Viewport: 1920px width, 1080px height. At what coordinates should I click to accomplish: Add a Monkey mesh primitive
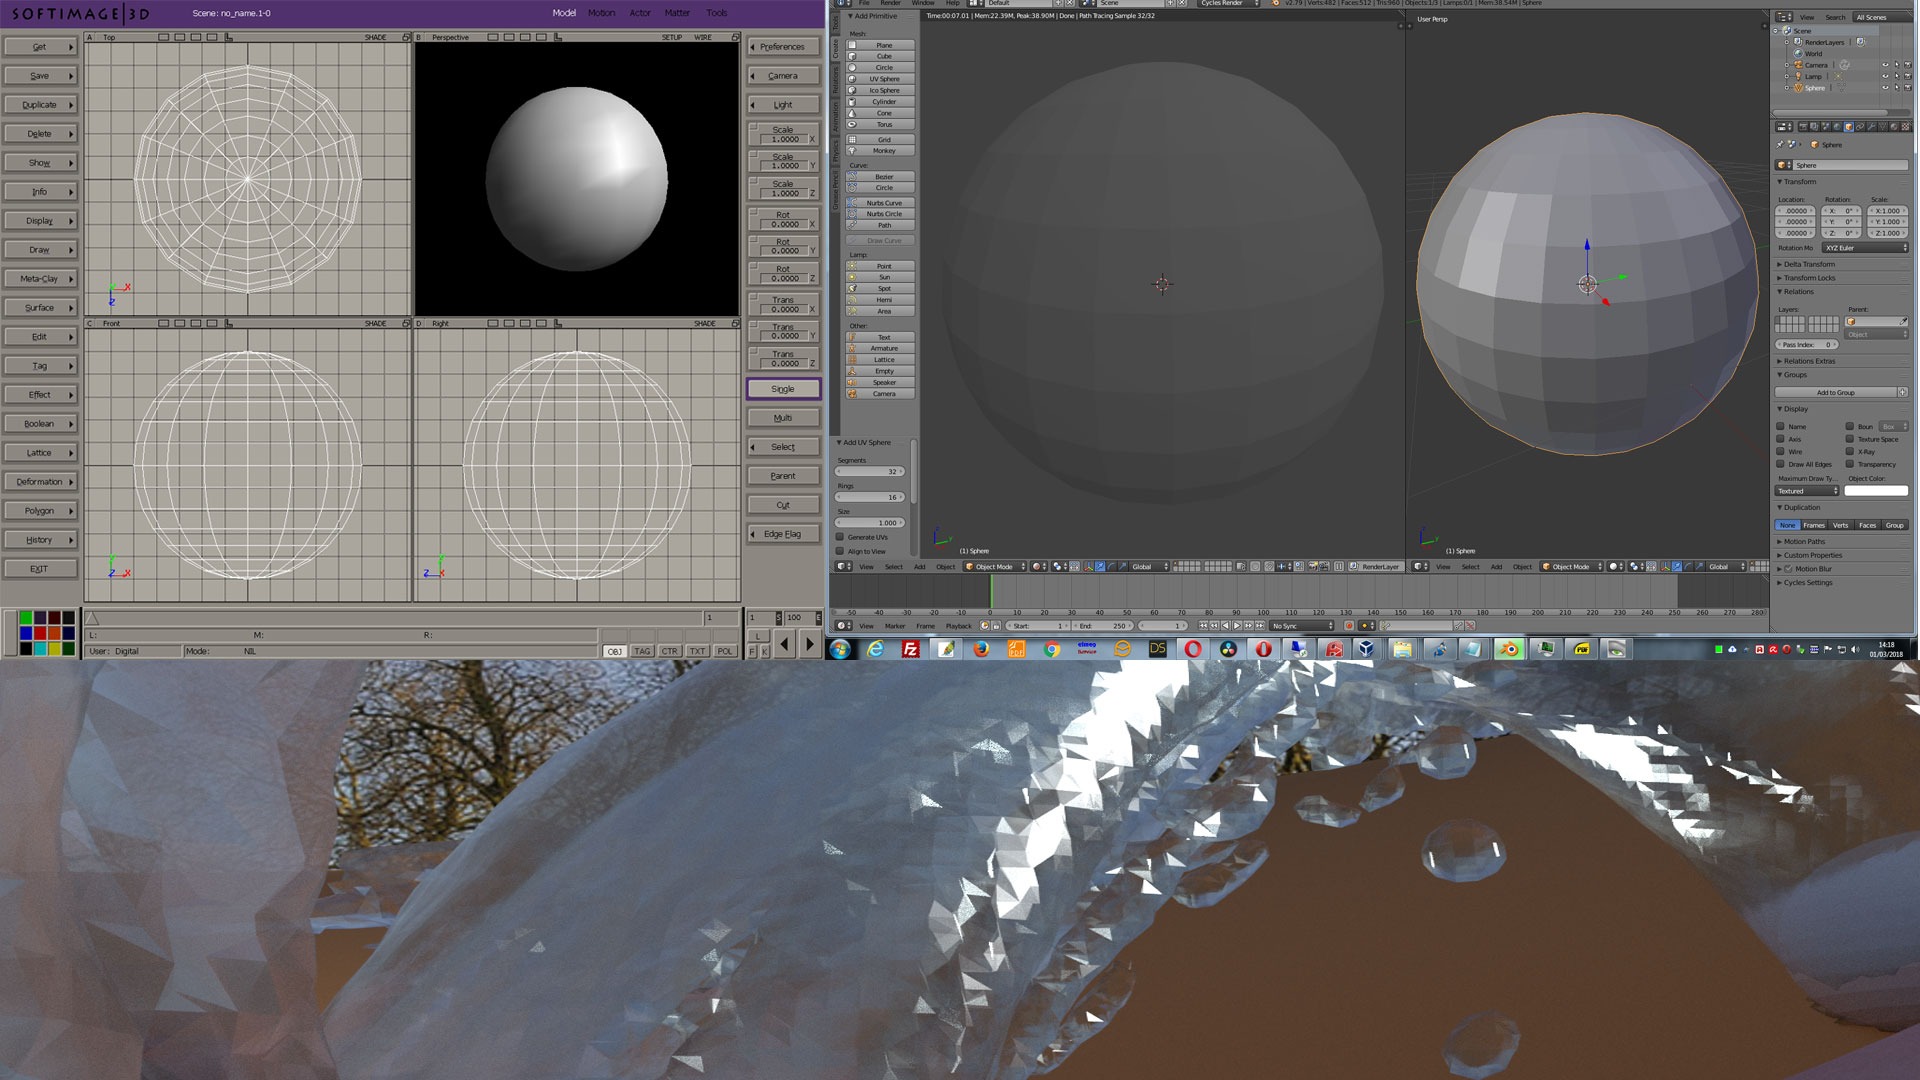(881, 151)
